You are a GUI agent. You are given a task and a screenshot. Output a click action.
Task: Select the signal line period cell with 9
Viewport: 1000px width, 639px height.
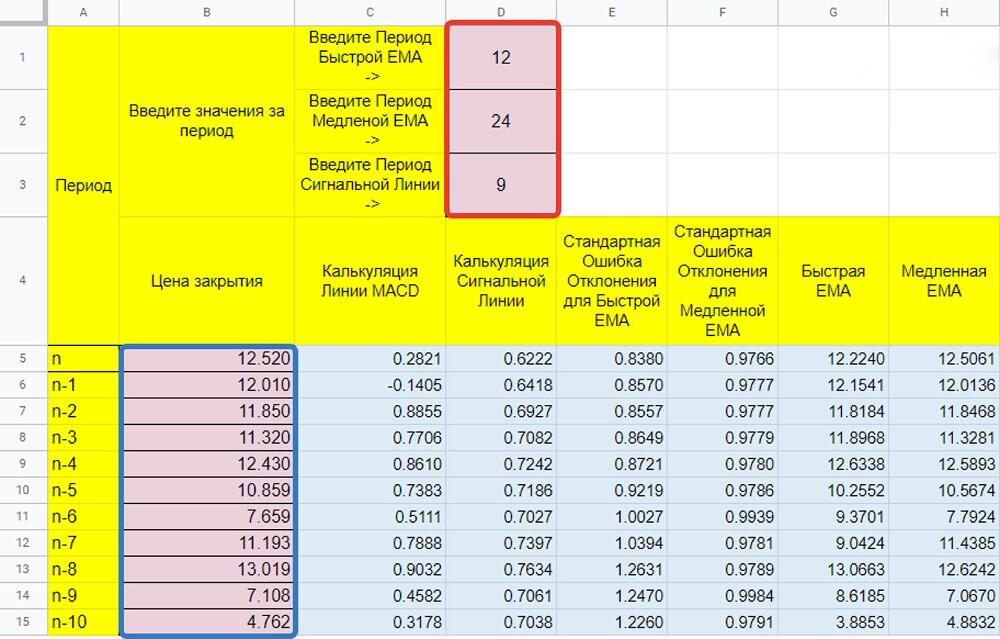(501, 185)
